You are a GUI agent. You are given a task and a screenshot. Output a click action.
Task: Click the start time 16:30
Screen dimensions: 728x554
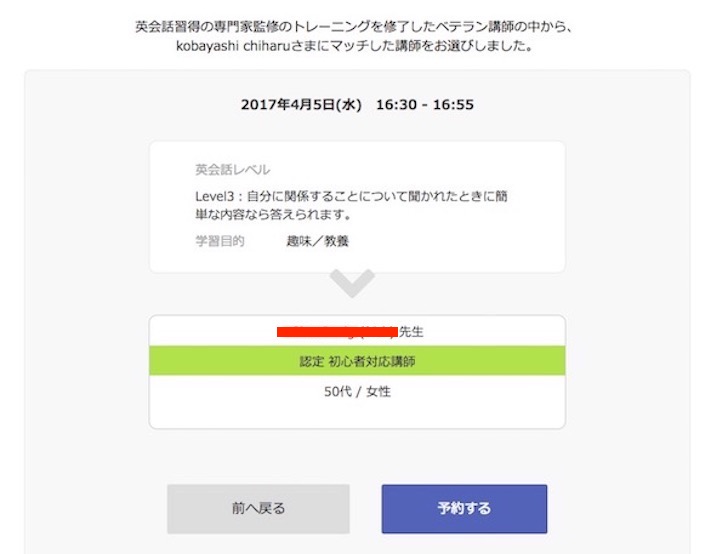(x=396, y=104)
